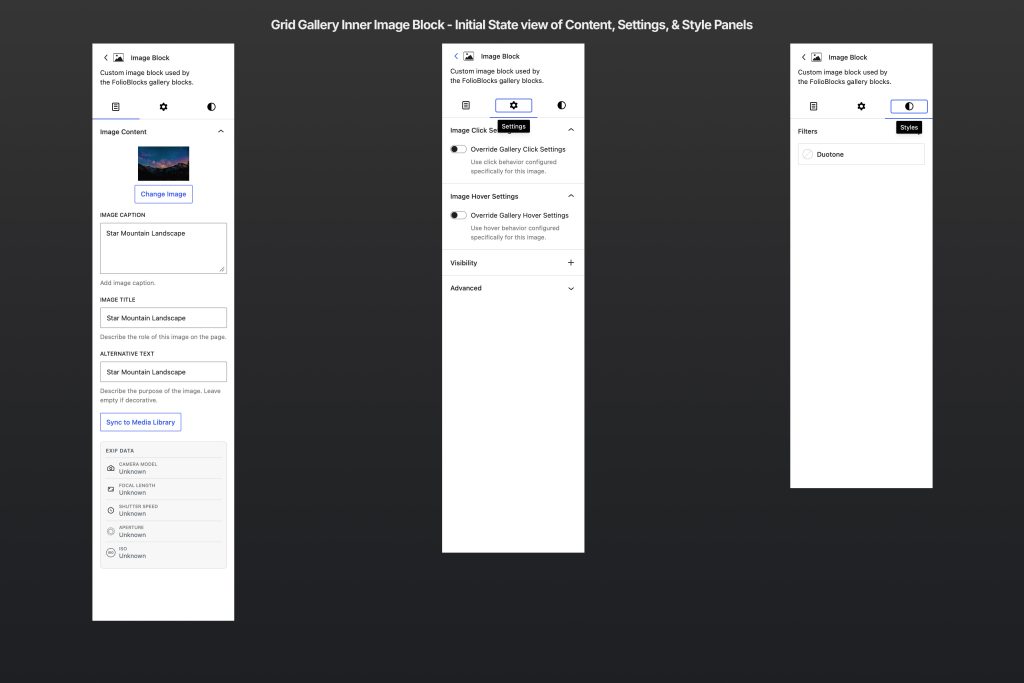
Task: Click Override Gallery Hover Settings label
Action: point(519,215)
